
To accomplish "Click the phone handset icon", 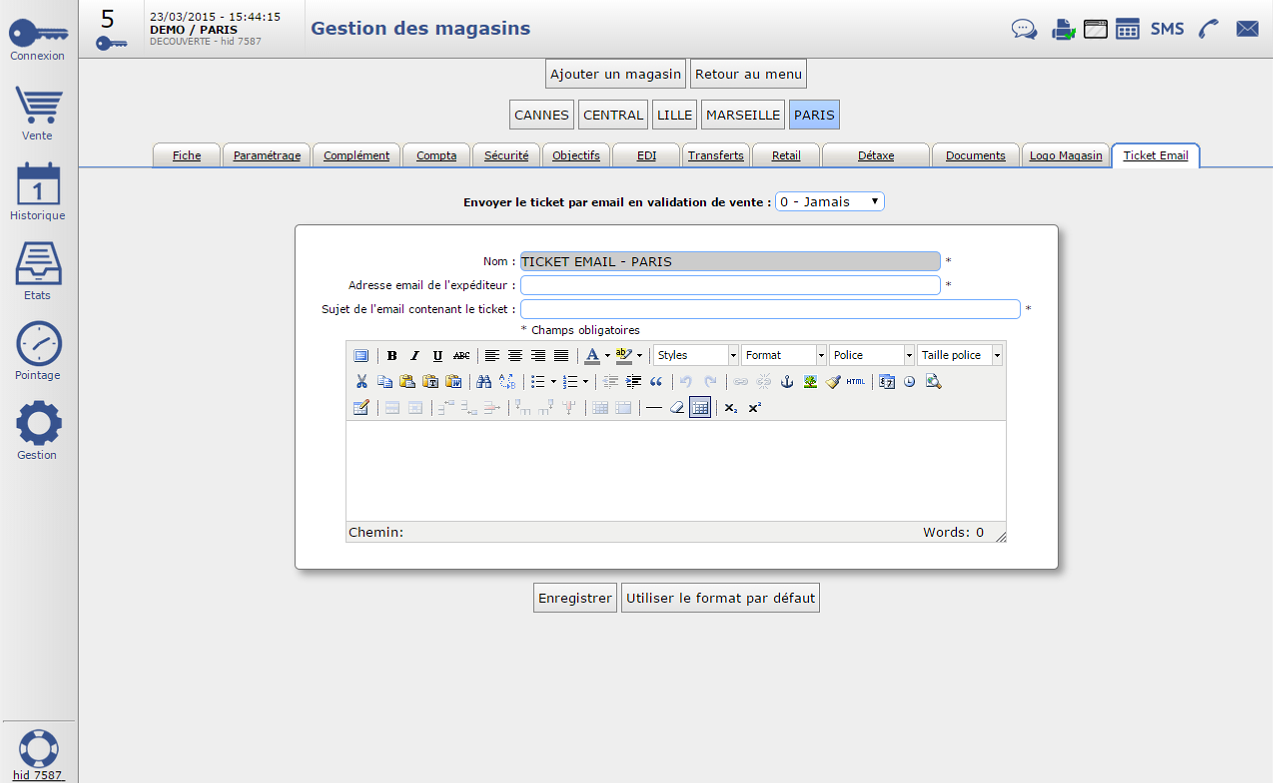I will (x=1209, y=29).
